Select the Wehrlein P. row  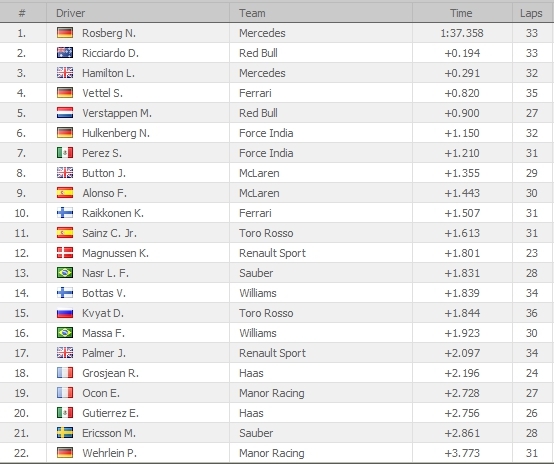point(277,453)
